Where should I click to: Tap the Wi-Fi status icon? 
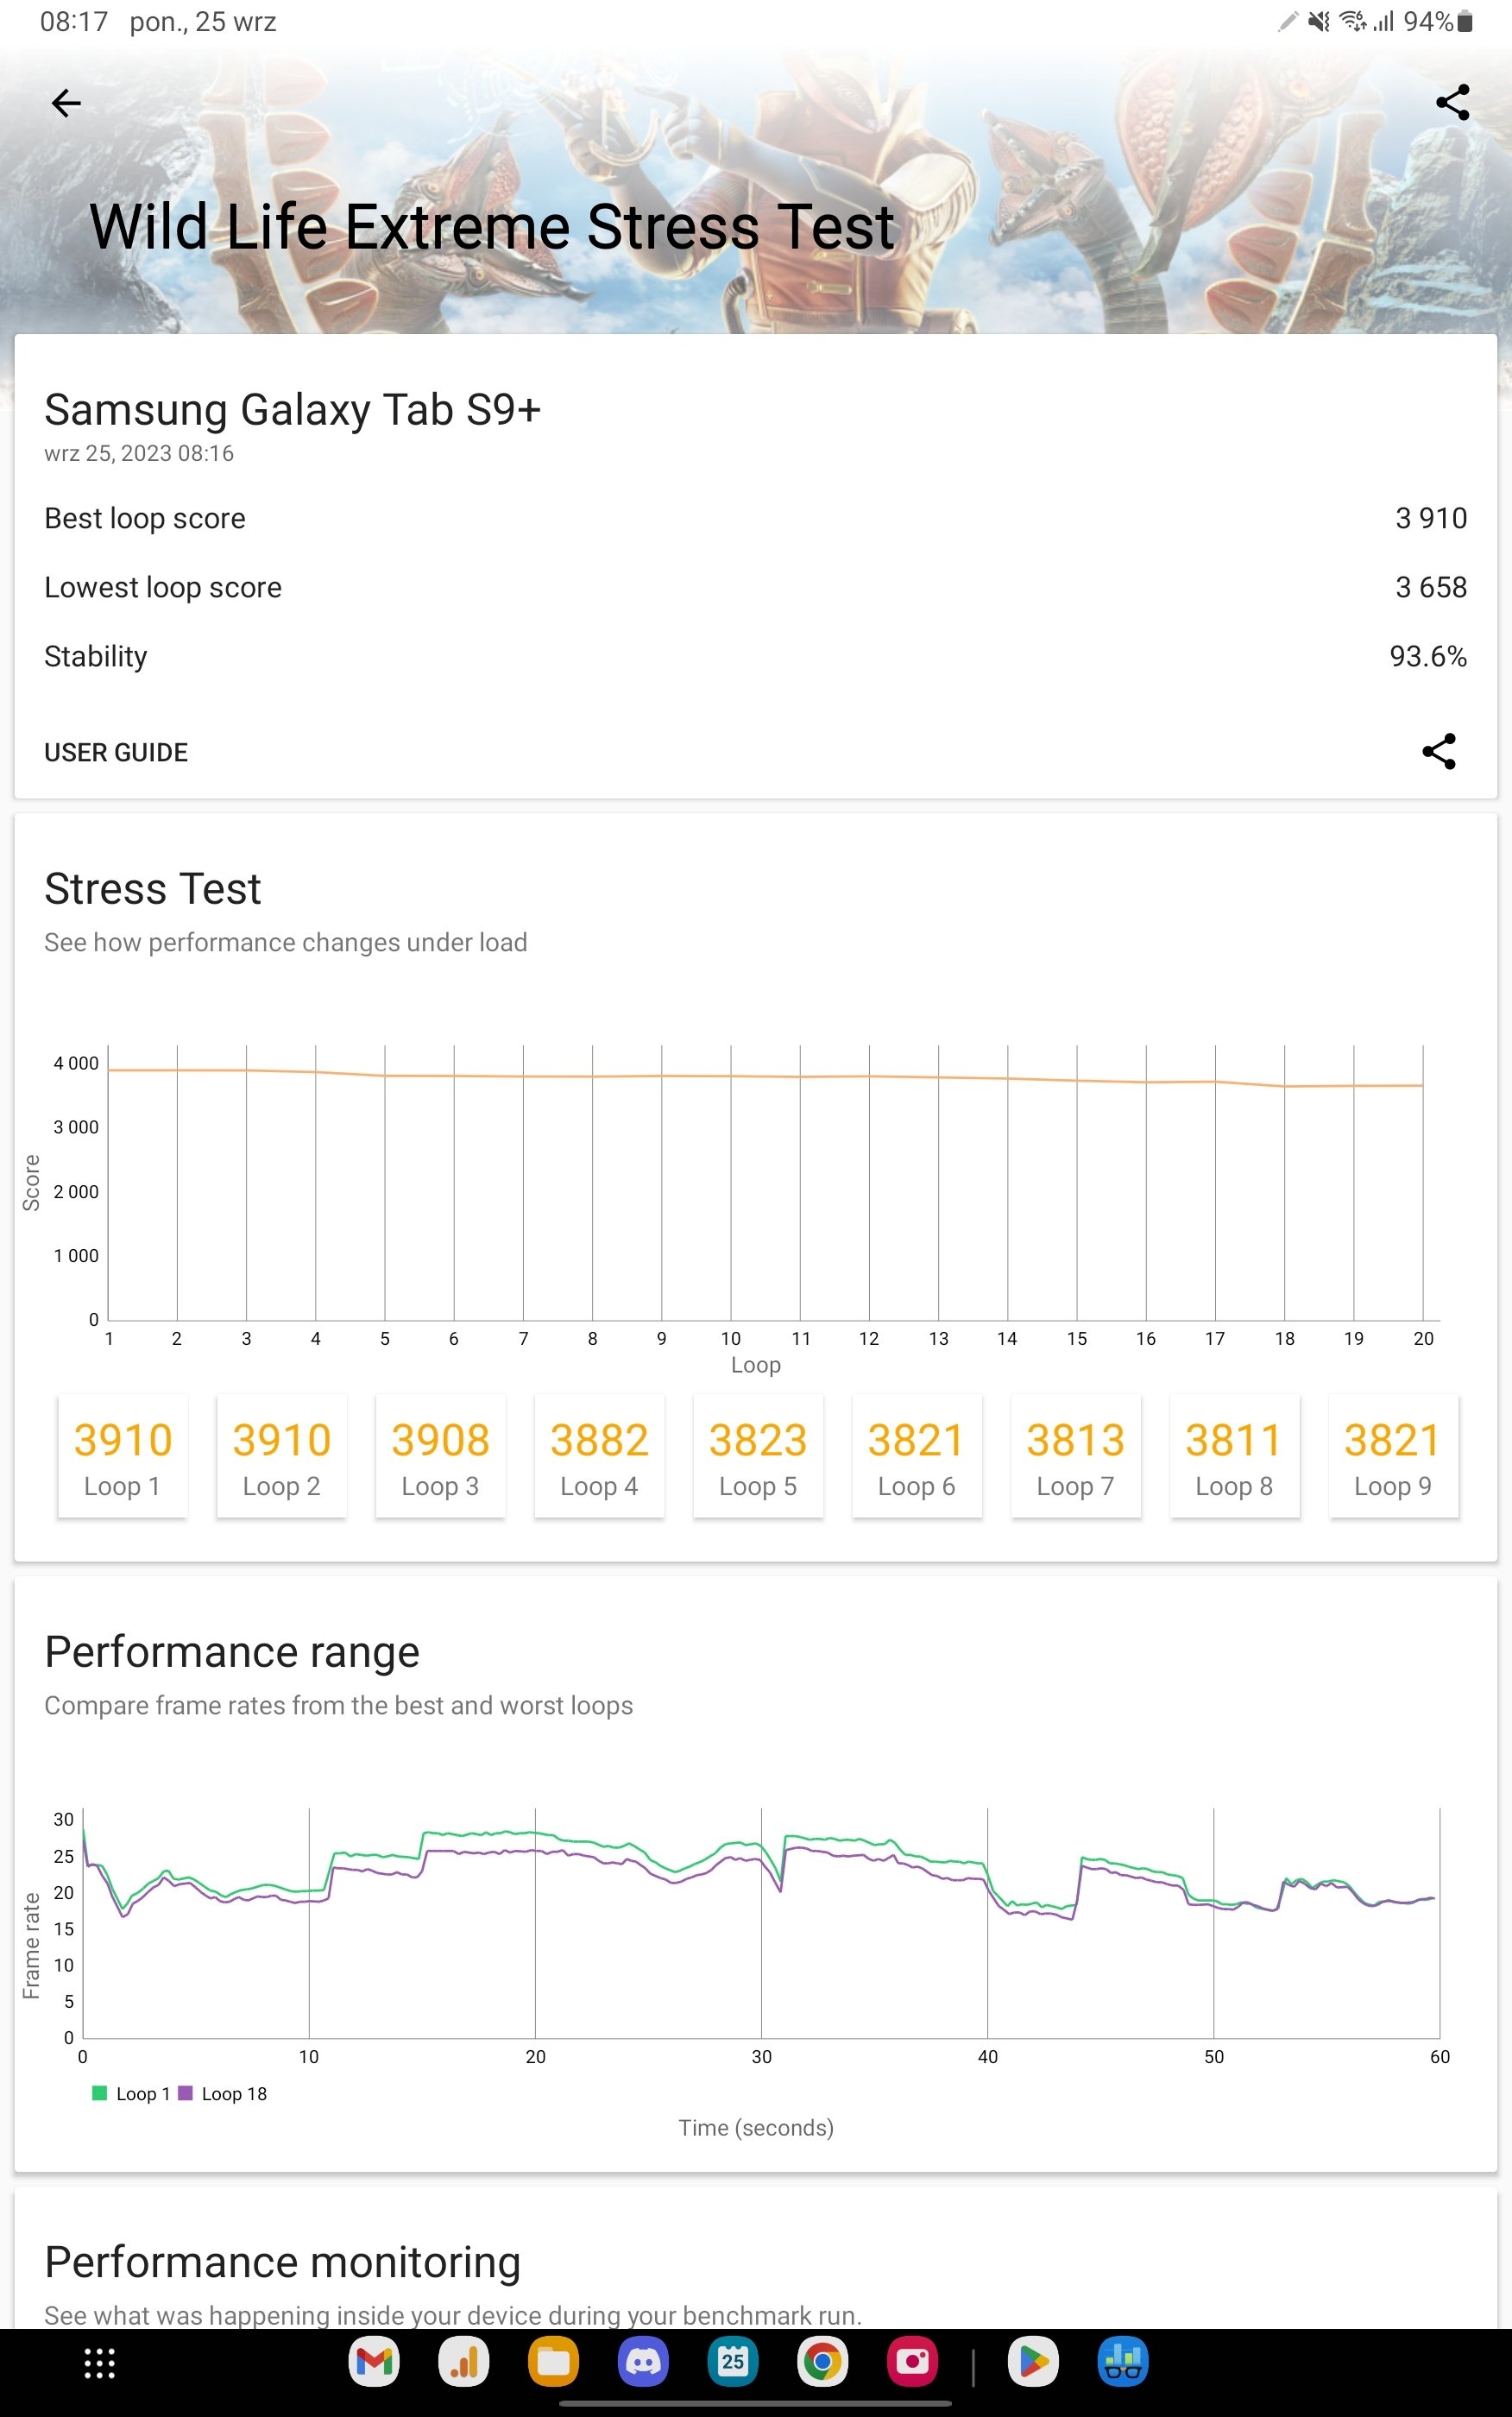click(1352, 22)
